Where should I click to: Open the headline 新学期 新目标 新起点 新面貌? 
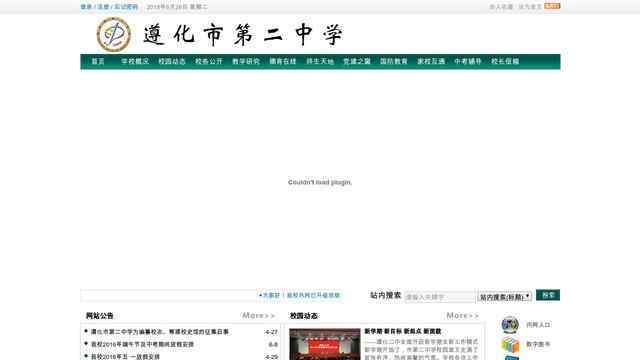pos(403,331)
